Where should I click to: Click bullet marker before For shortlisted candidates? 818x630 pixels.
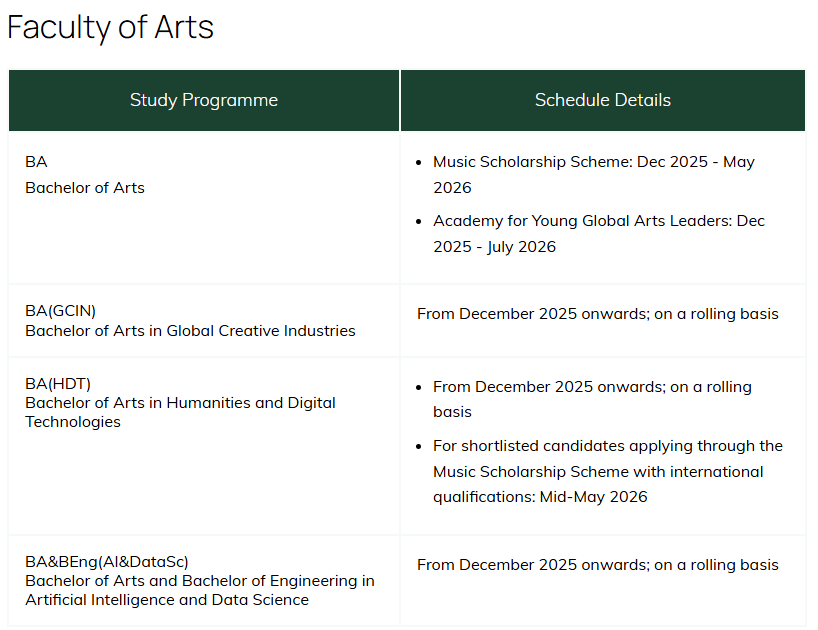[x=419, y=446]
